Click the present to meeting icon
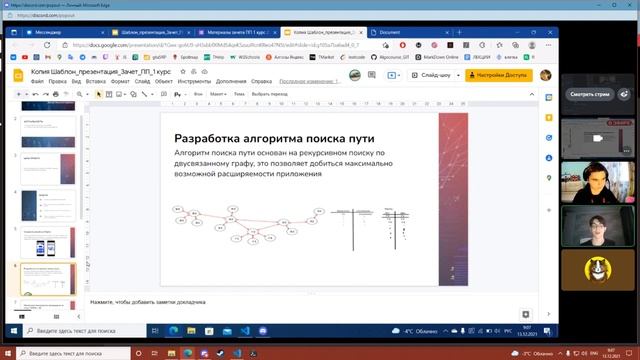This screenshot has height=360, width=640. pyautogui.click(x=392, y=76)
